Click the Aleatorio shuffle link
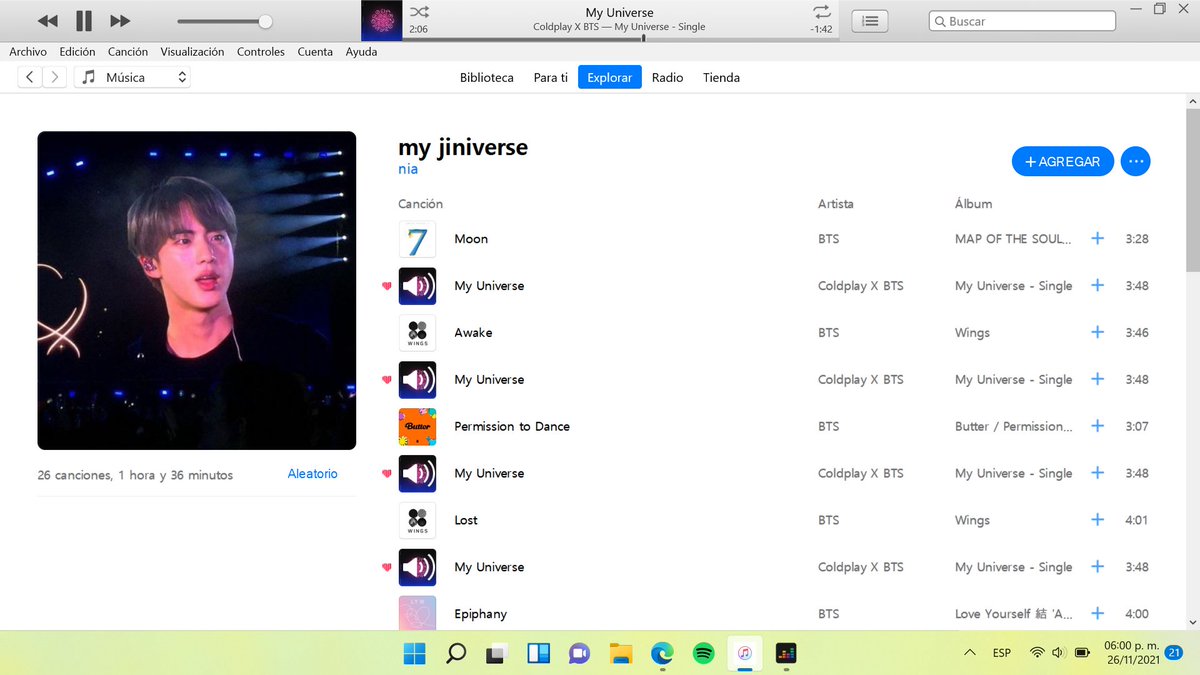 (313, 474)
